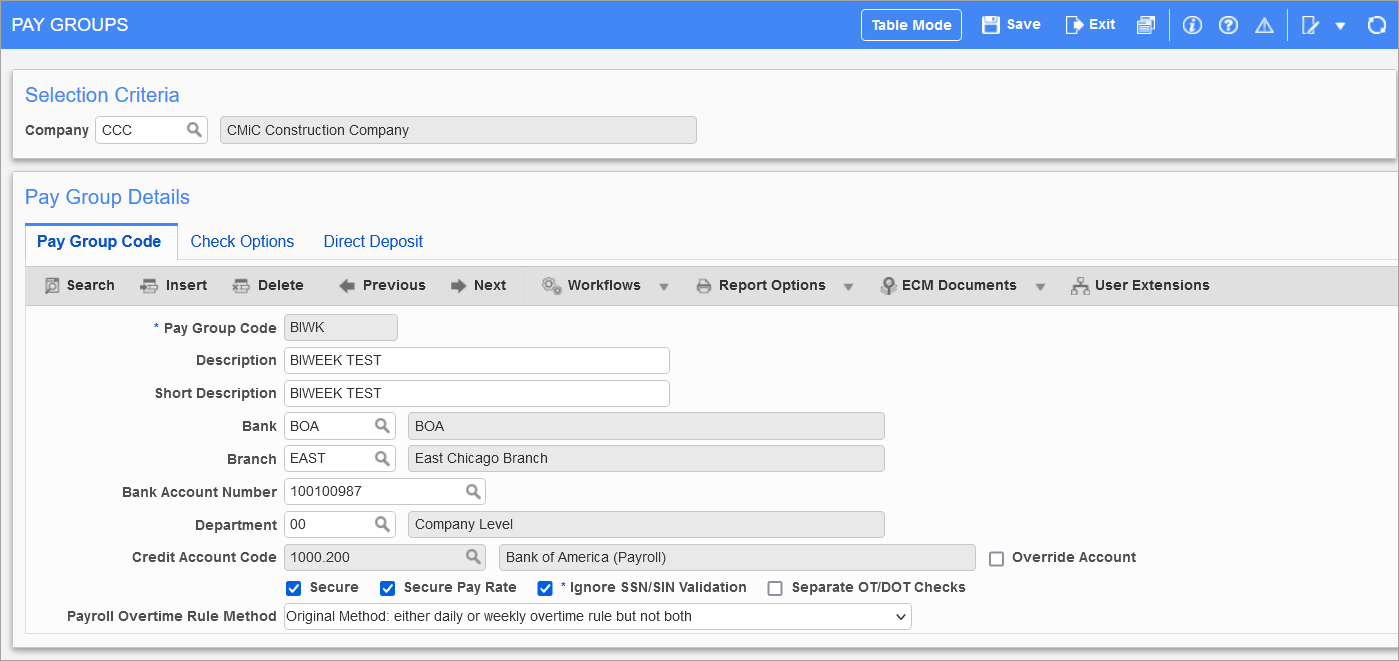Open User Extensions
The image size is (1399, 661).
click(x=1140, y=285)
